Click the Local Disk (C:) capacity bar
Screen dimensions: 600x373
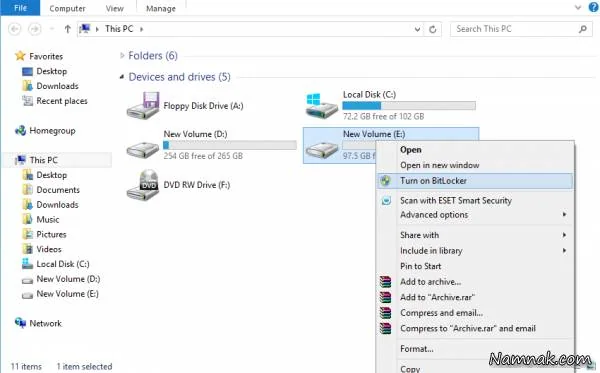pyautogui.click(x=409, y=106)
